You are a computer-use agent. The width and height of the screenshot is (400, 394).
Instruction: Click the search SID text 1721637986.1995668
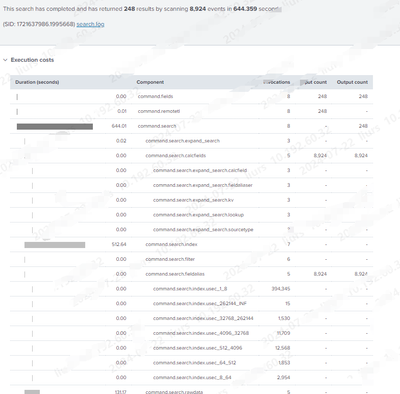coord(46,24)
